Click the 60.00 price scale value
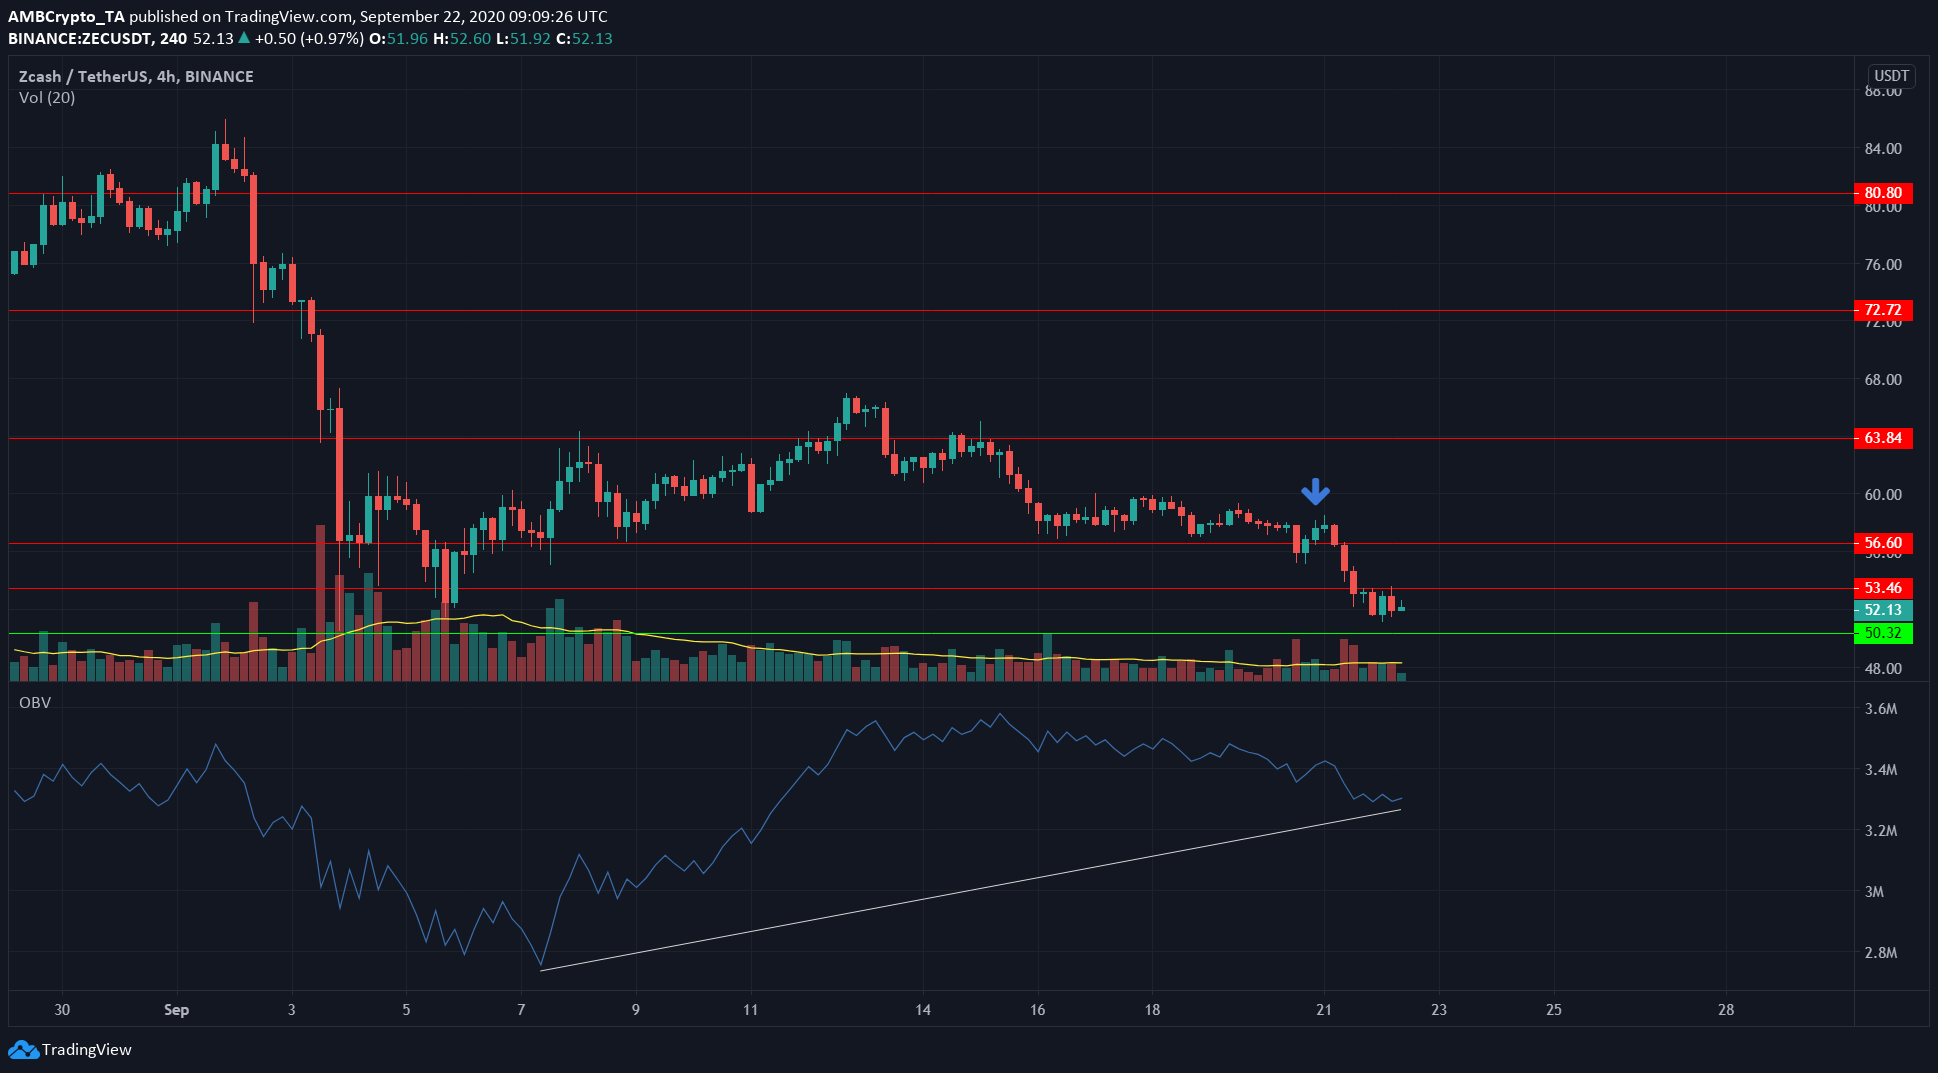 click(x=1883, y=495)
